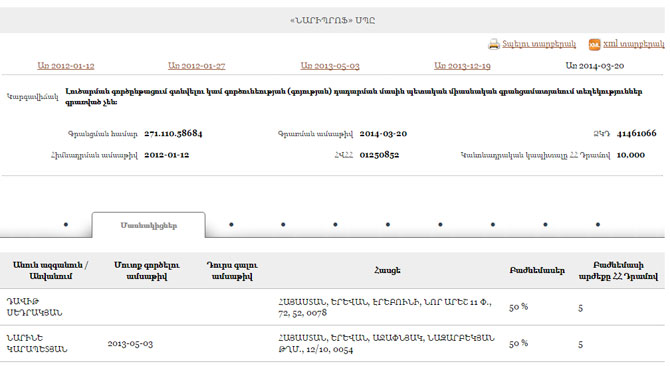Screen dimensions: 670x366
Task: Select the current 2014-03-20 record date
Action: [x=595, y=66]
